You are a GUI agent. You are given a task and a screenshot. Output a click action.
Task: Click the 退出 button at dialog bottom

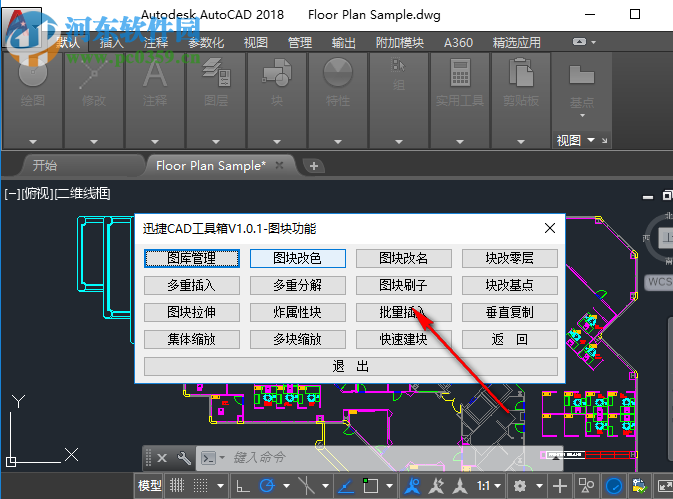351,366
